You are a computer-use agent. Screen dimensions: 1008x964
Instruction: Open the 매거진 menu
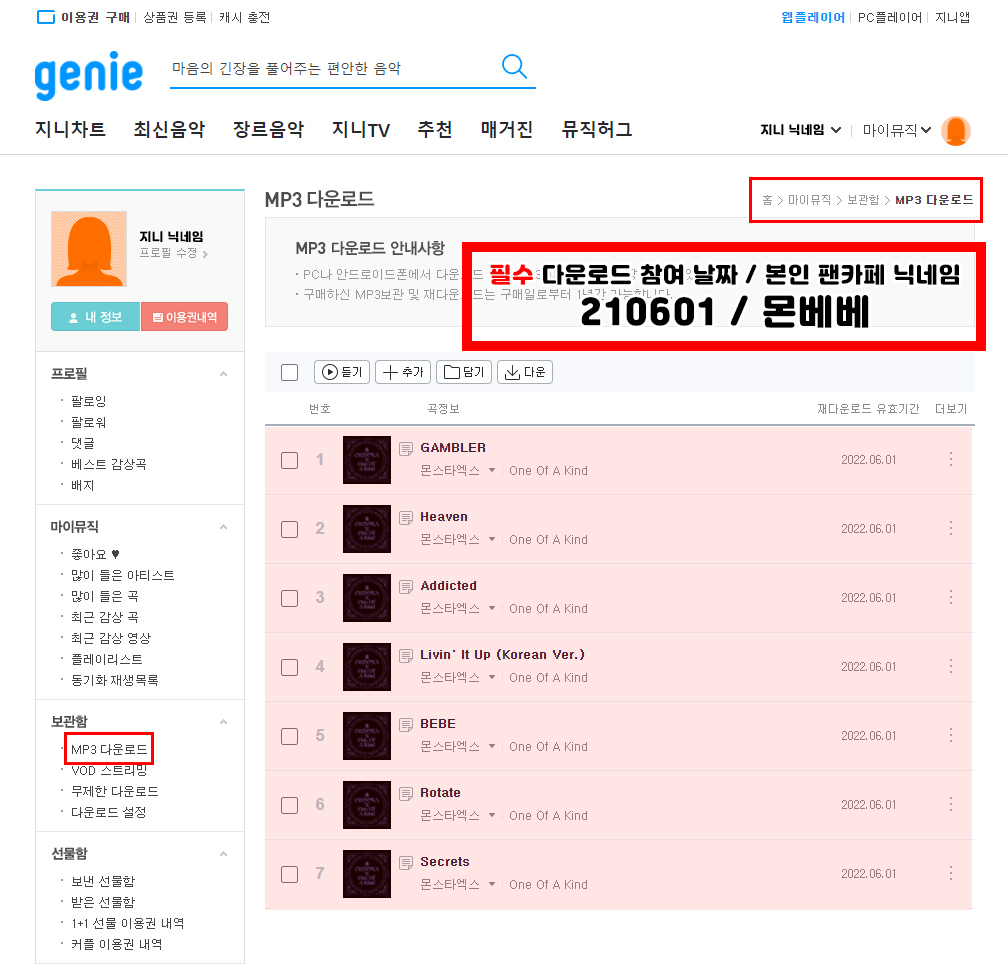point(507,129)
